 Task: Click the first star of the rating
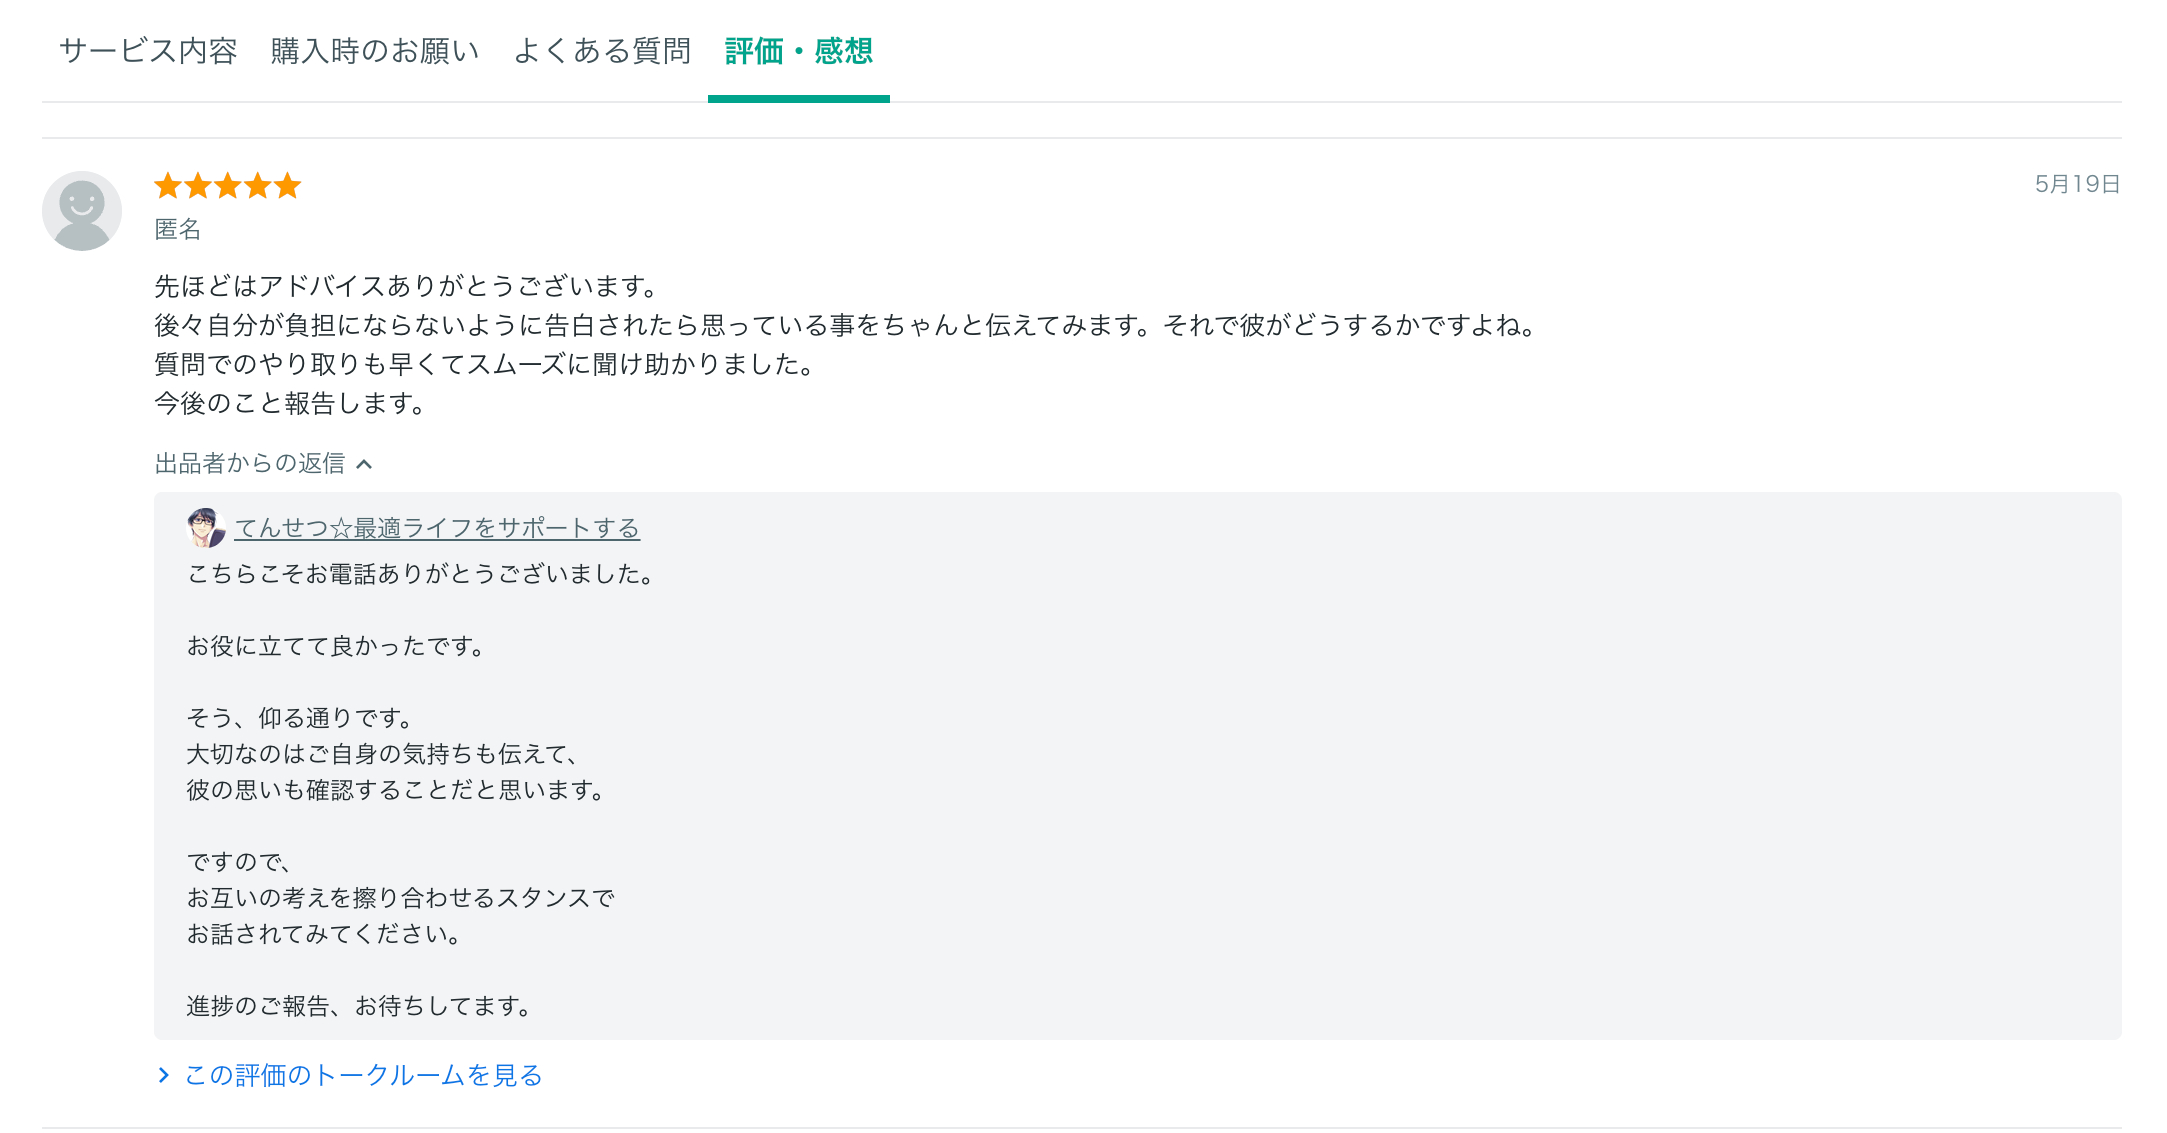tap(167, 185)
